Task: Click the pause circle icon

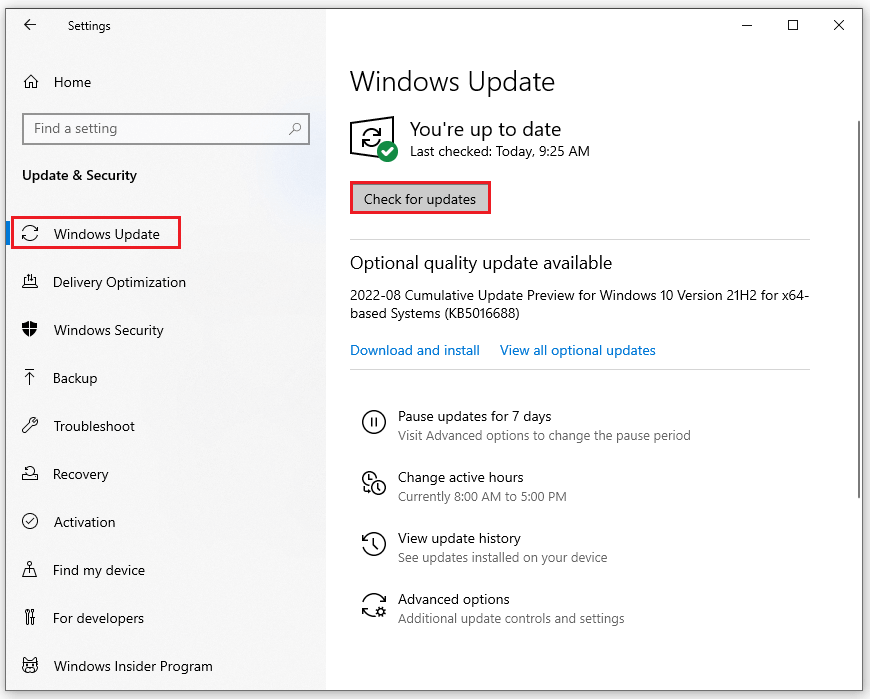Action: point(374,422)
